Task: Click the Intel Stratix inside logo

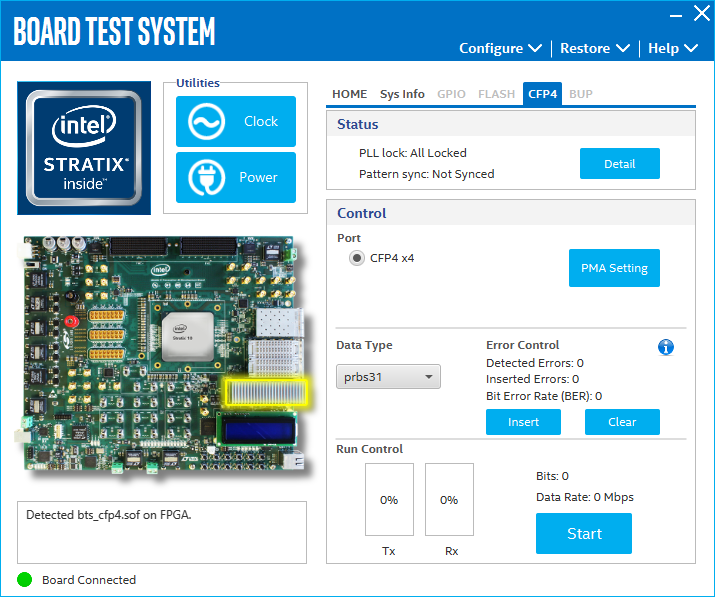Action: (x=77, y=147)
